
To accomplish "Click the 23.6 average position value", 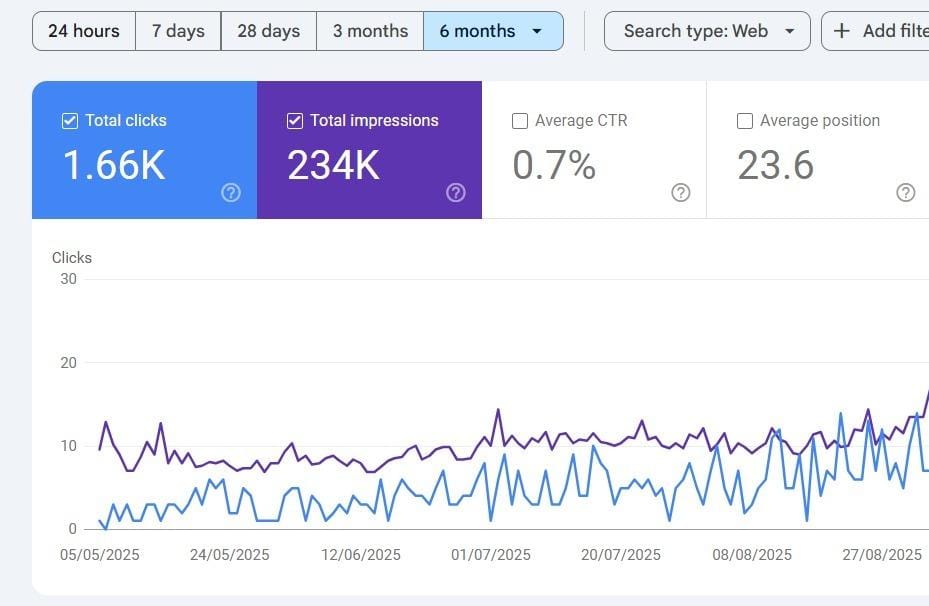I will [x=775, y=165].
